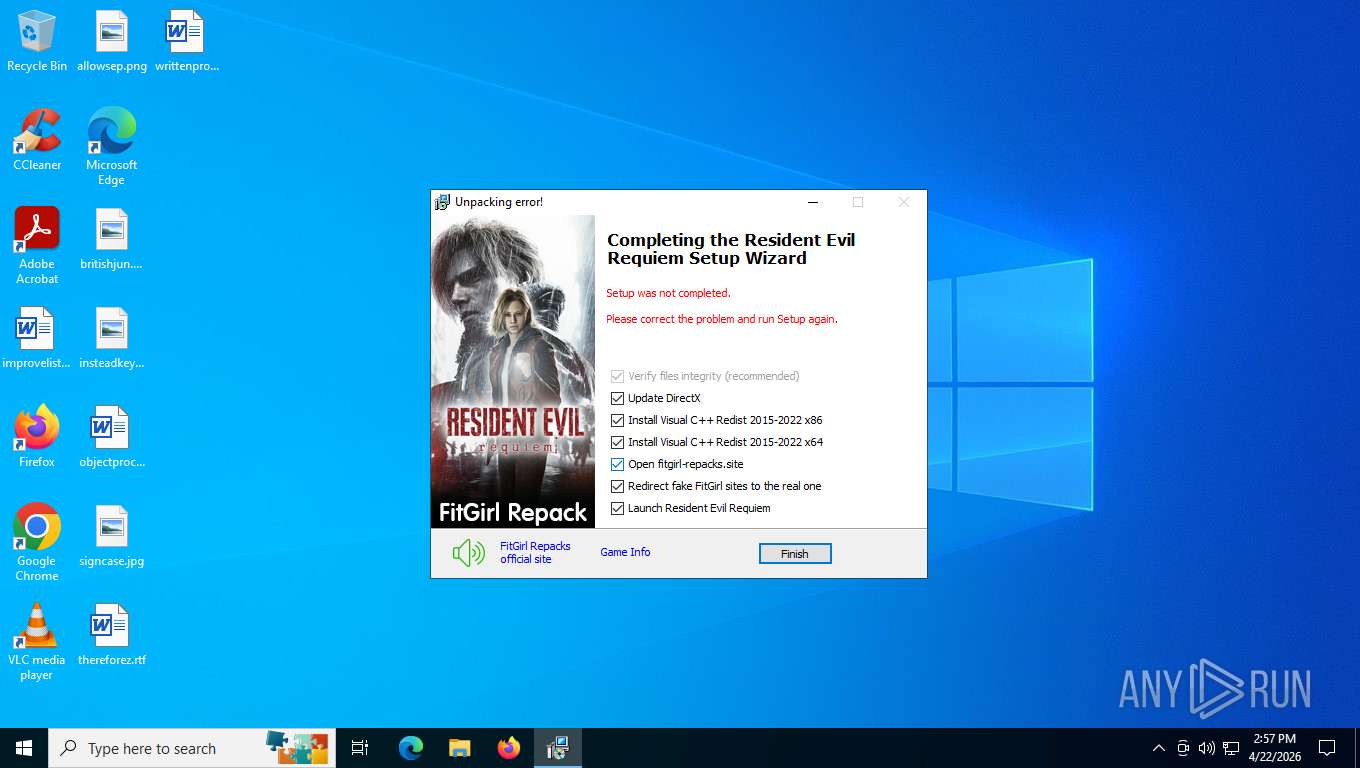Open FitGirl Repacks official site link

tap(535, 553)
